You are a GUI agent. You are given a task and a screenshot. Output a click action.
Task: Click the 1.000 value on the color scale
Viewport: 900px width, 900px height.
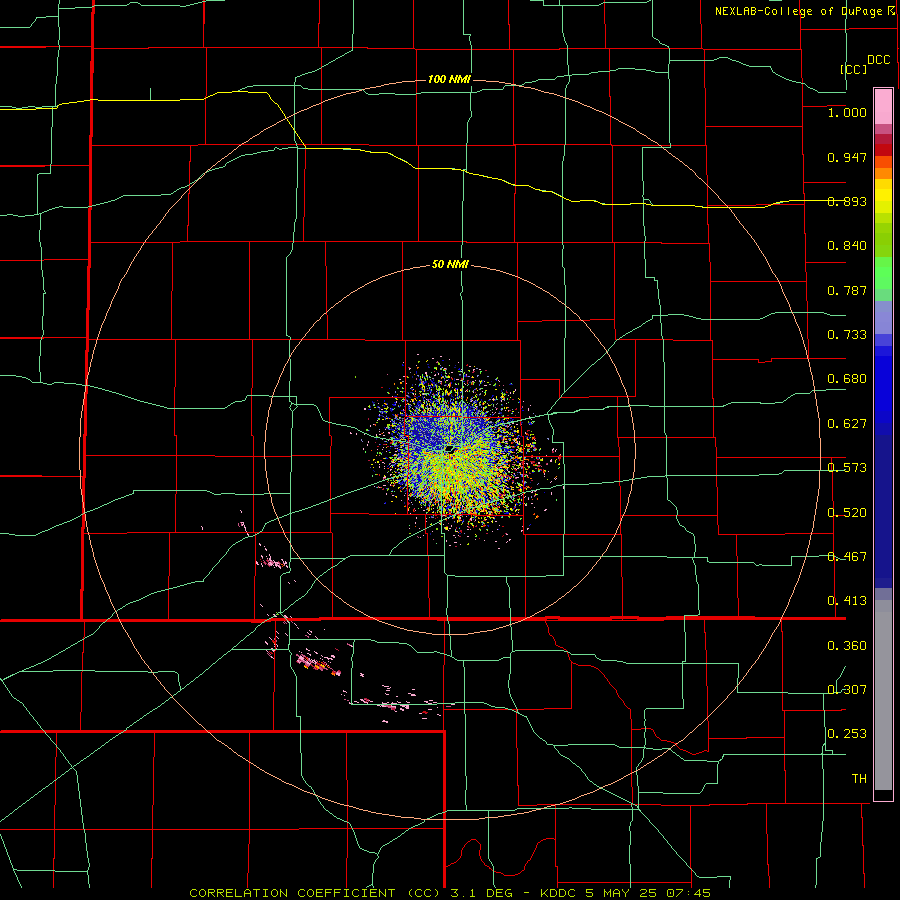click(847, 112)
